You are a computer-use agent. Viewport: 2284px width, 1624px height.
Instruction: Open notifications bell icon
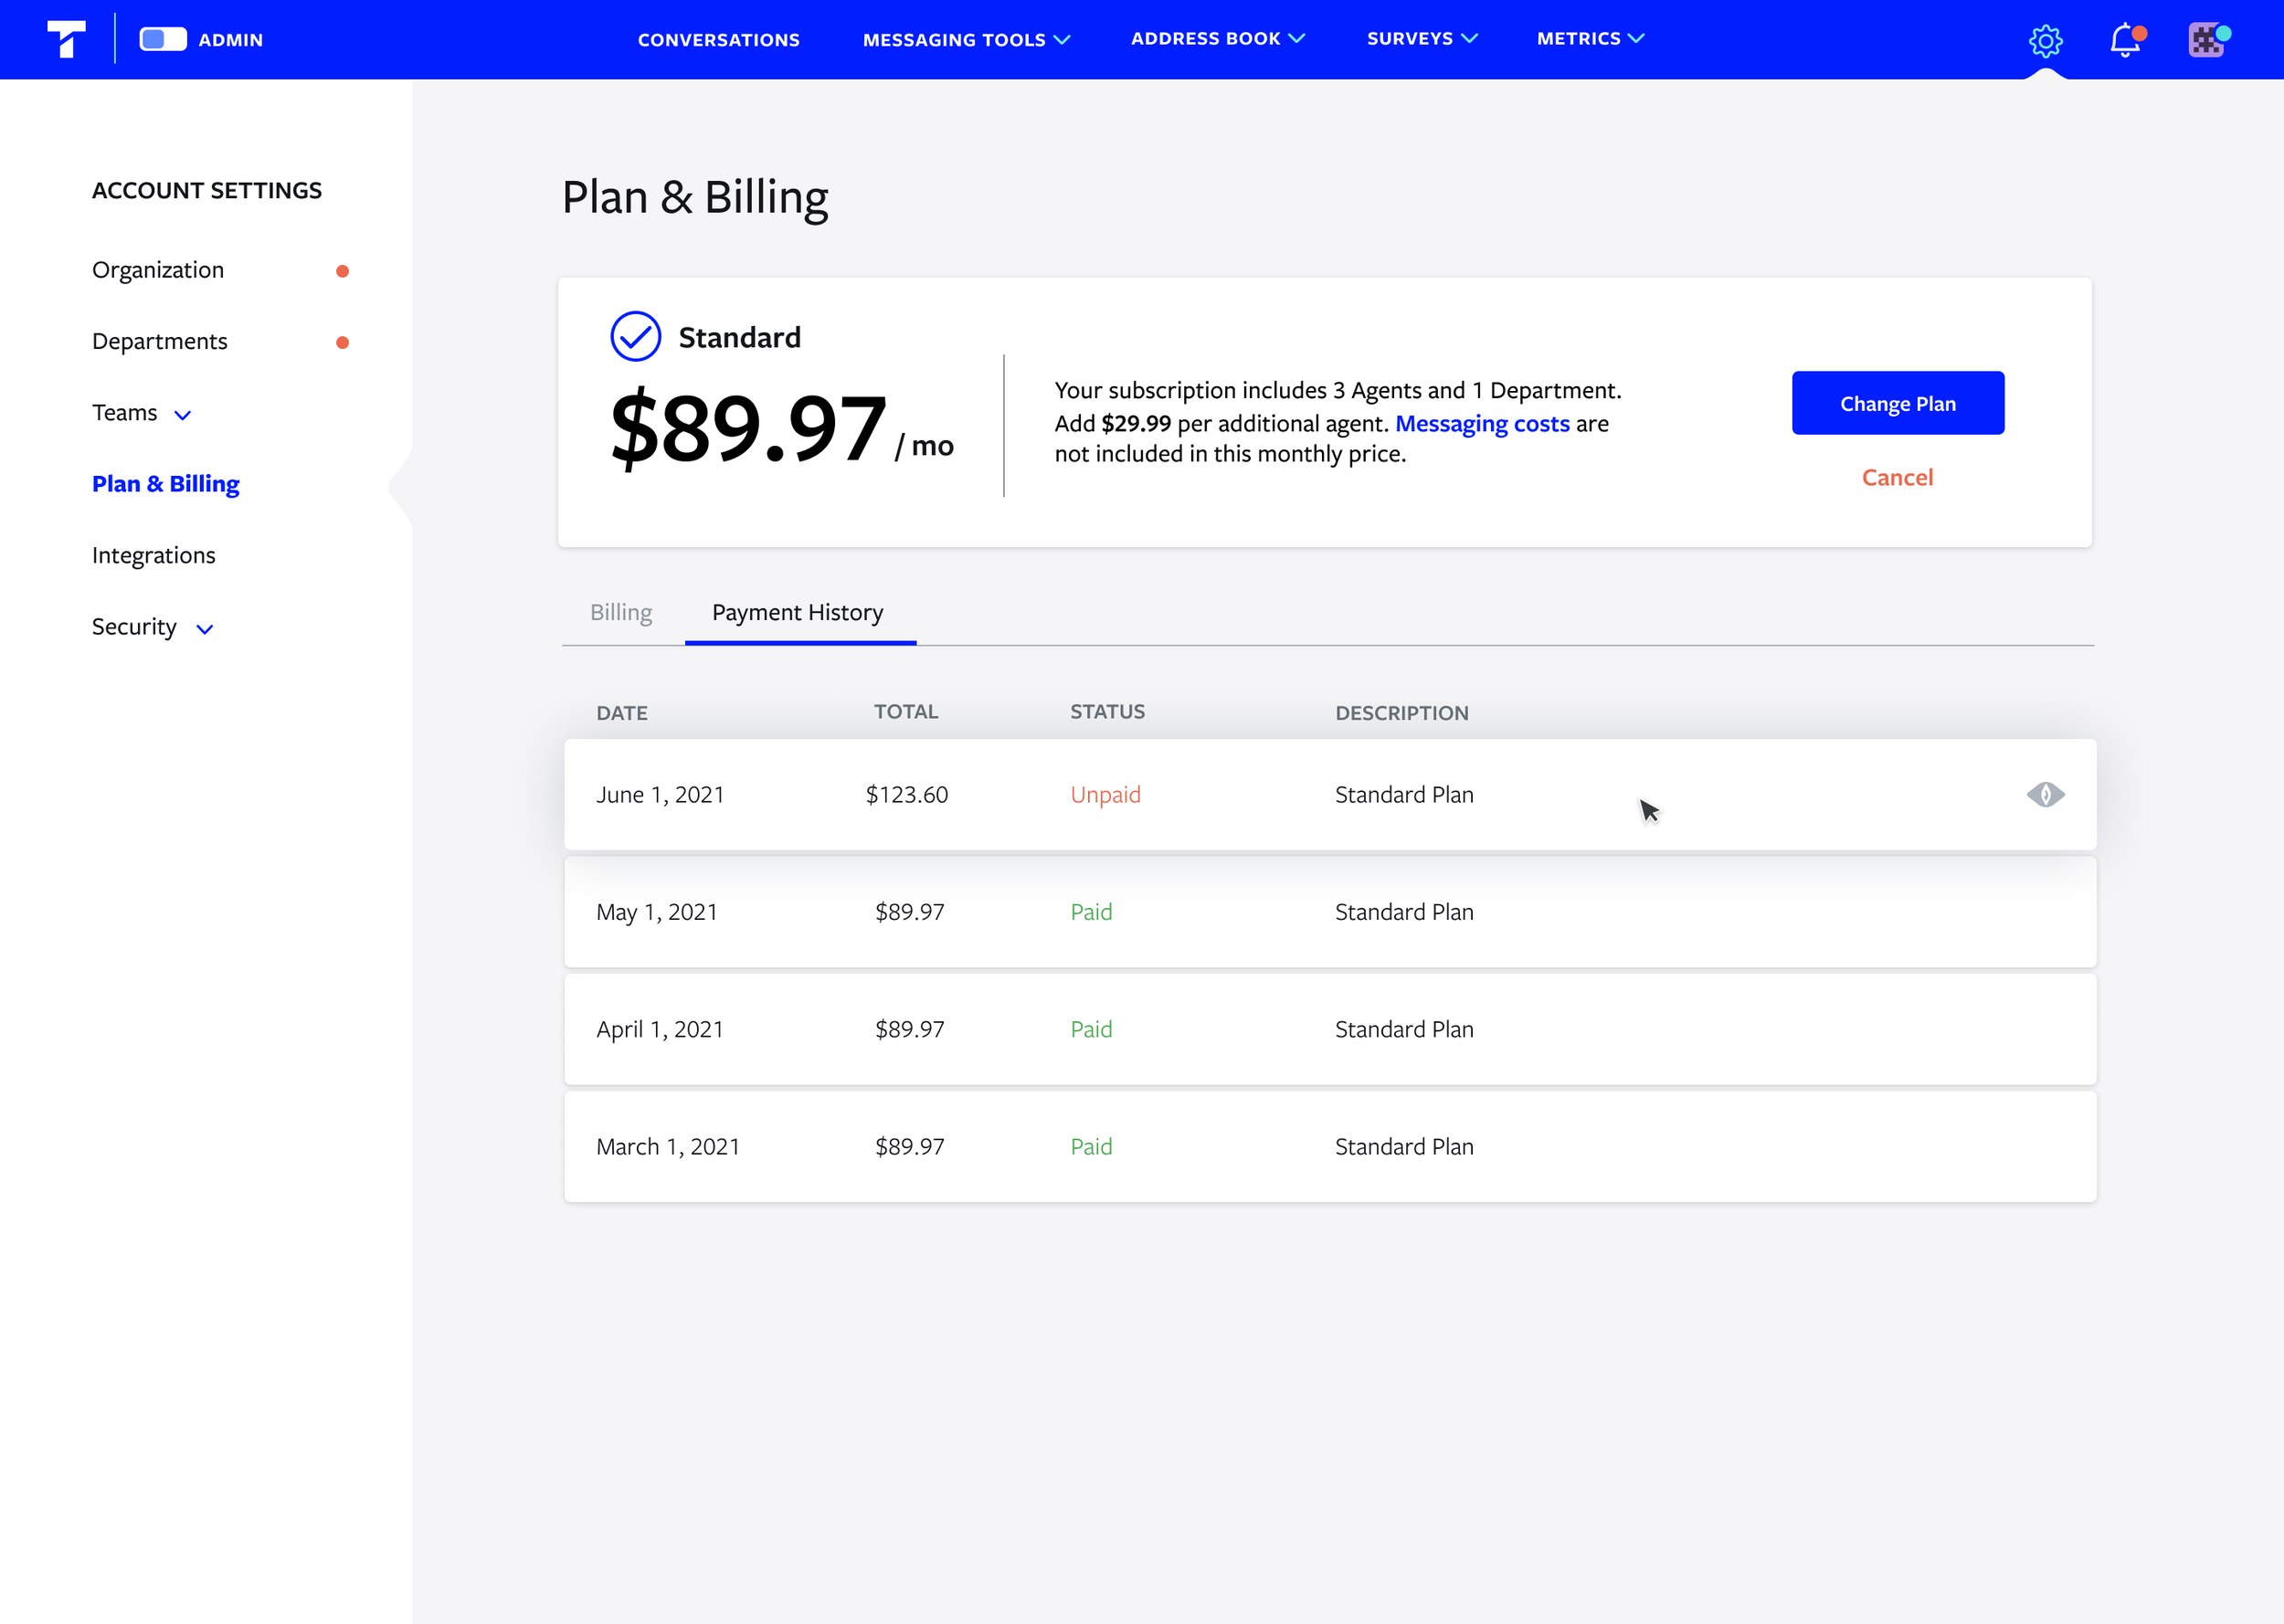(x=2124, y=40)
